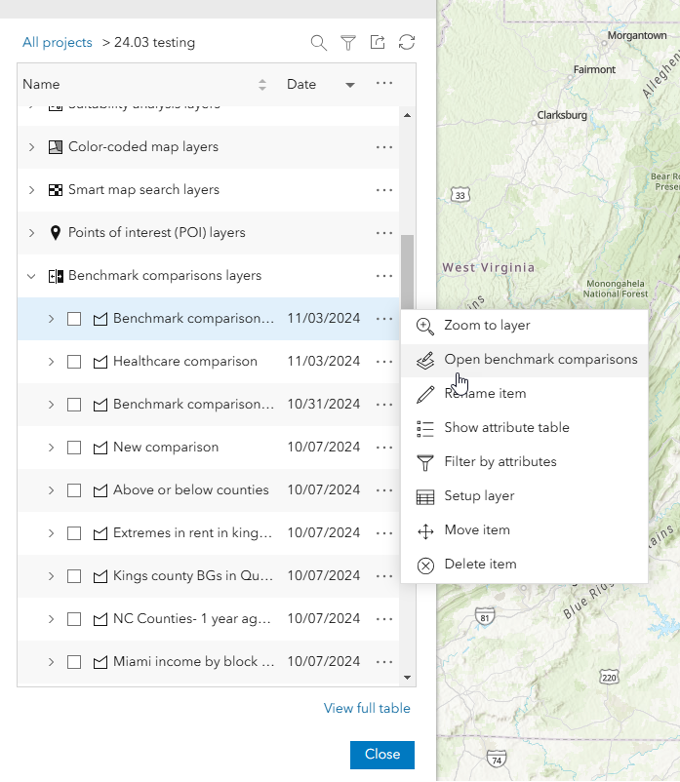This screenshot has width=680, height=782.
Task: Enable the Above or below counties checkbox
Action: (74, 491)
